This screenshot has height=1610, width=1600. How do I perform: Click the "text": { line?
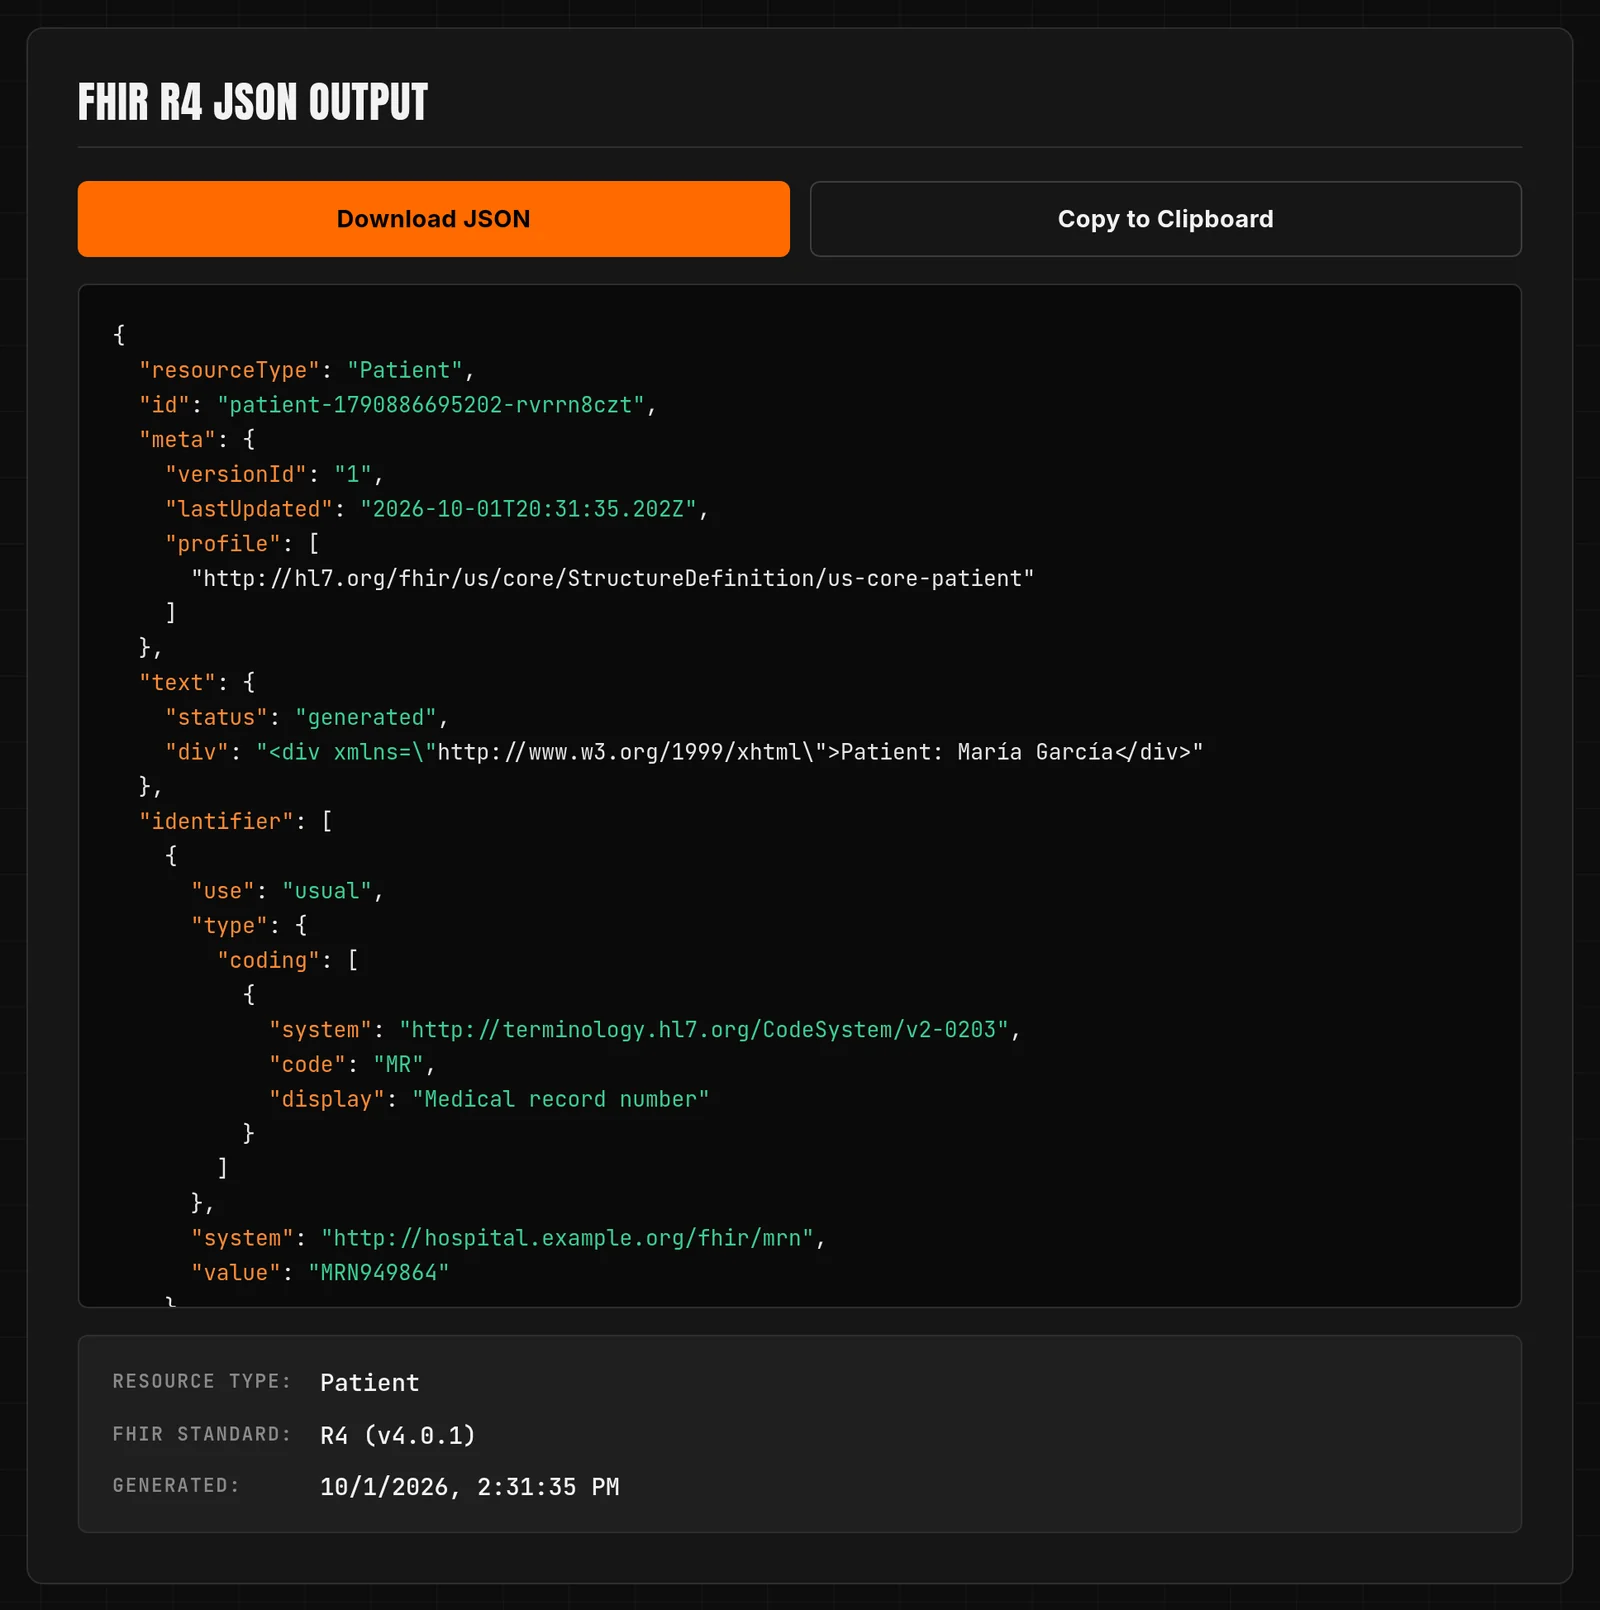pos(197,682)
